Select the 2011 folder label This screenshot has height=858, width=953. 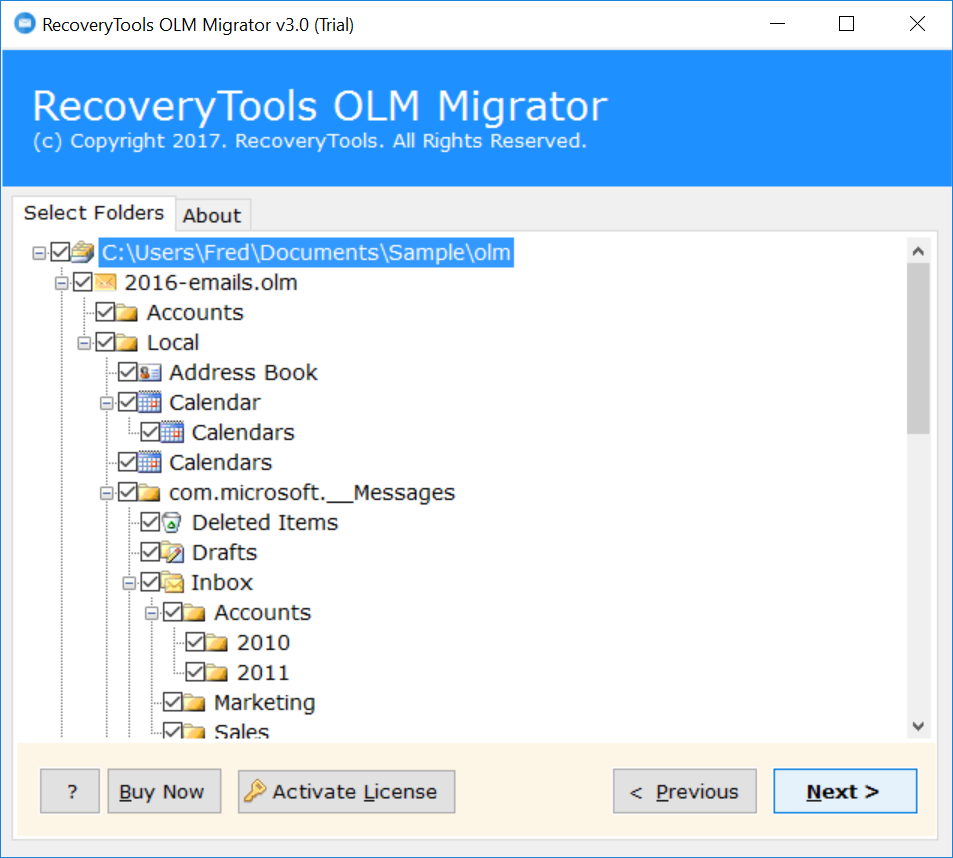tap(263, 673)
